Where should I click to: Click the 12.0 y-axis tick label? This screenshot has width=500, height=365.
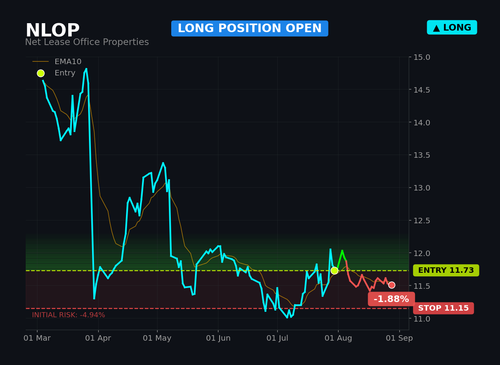coord(422,253)
